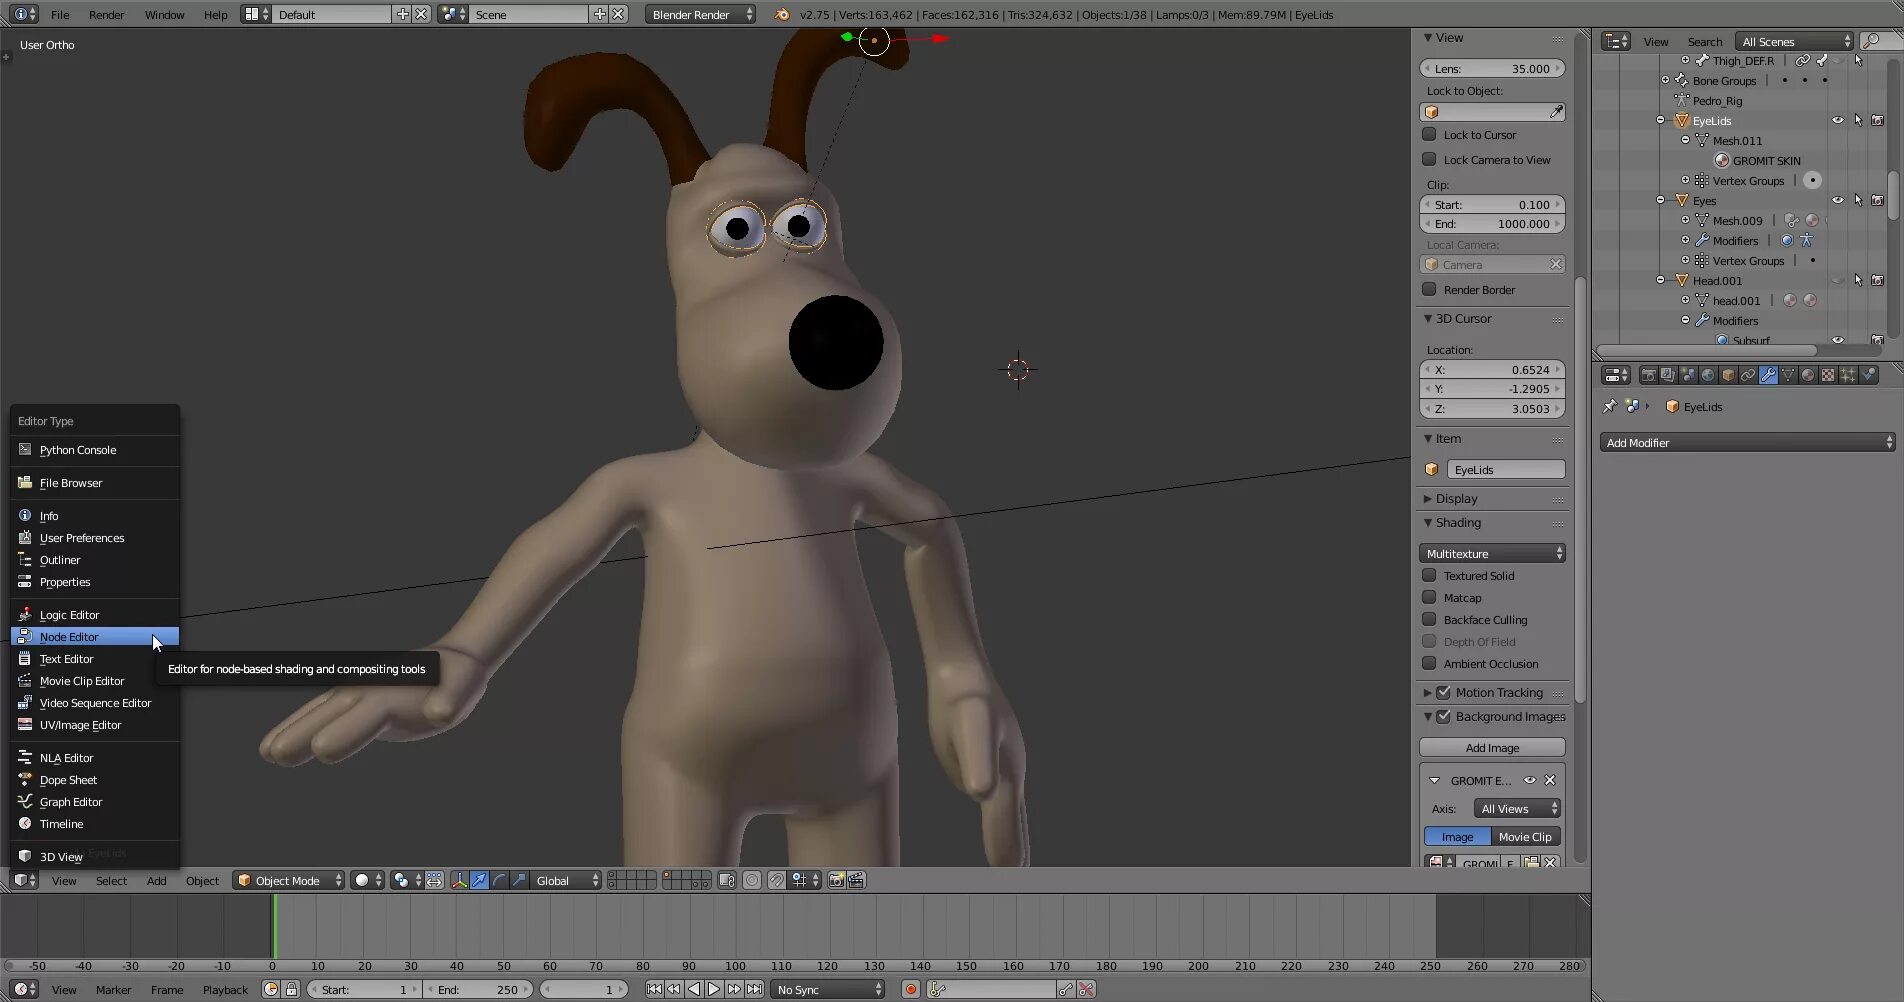Open the Object properties tab (orange cube)
1904x1002 pixels.
point(1728,375)
